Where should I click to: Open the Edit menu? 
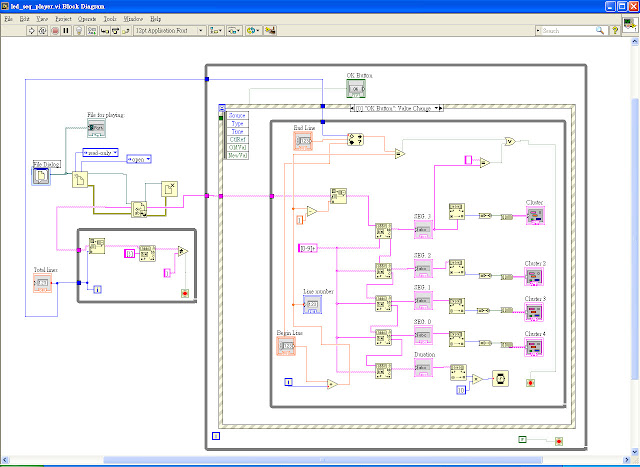24,19
